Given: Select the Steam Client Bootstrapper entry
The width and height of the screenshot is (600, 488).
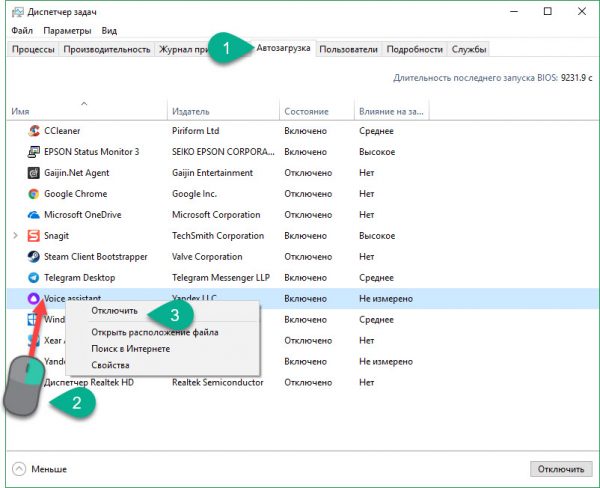Looking at the screenshot, I should pos(96,257).
